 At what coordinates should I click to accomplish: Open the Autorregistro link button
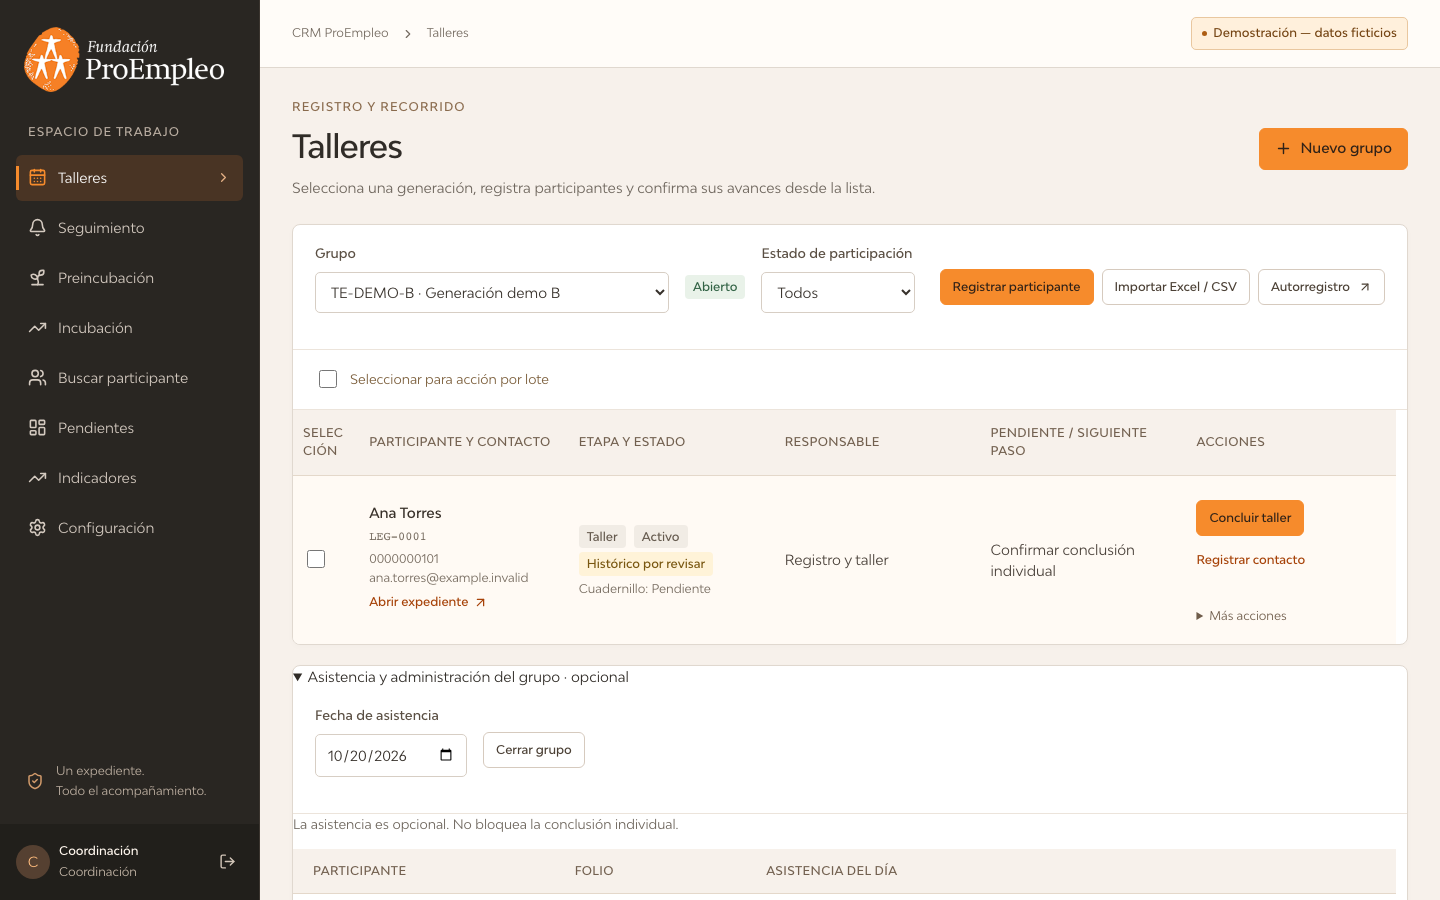1321,287
